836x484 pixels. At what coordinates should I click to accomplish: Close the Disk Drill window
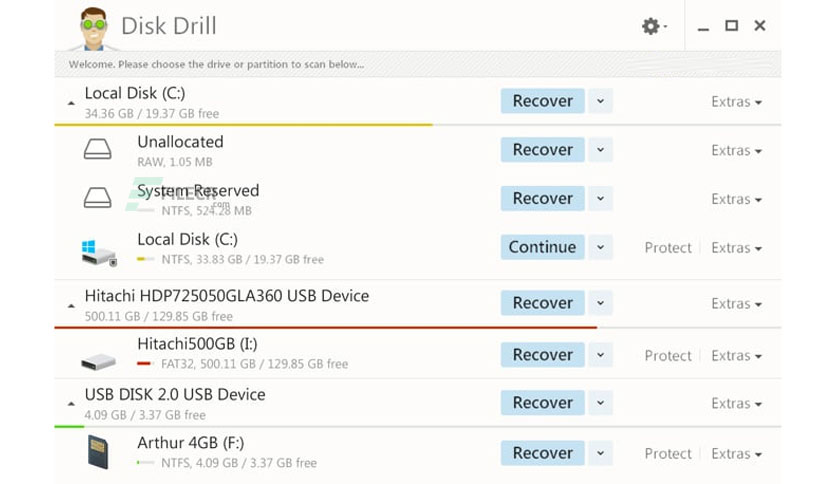click(760, 26)
